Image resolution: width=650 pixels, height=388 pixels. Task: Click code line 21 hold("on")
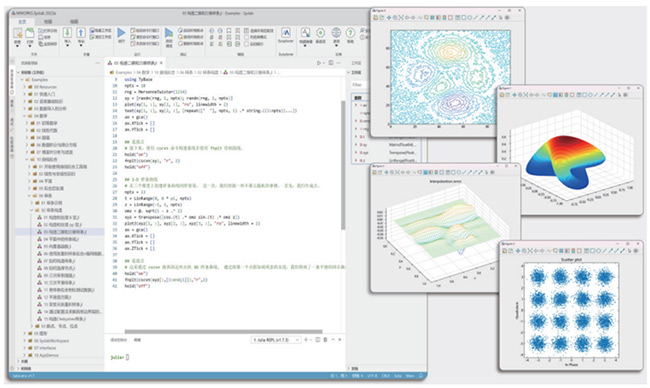pos(136,155)
